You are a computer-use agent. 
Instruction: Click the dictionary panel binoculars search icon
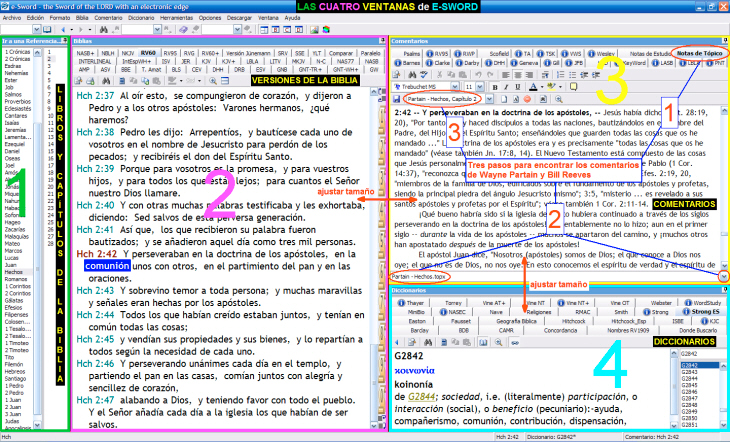tap(428, 342)
